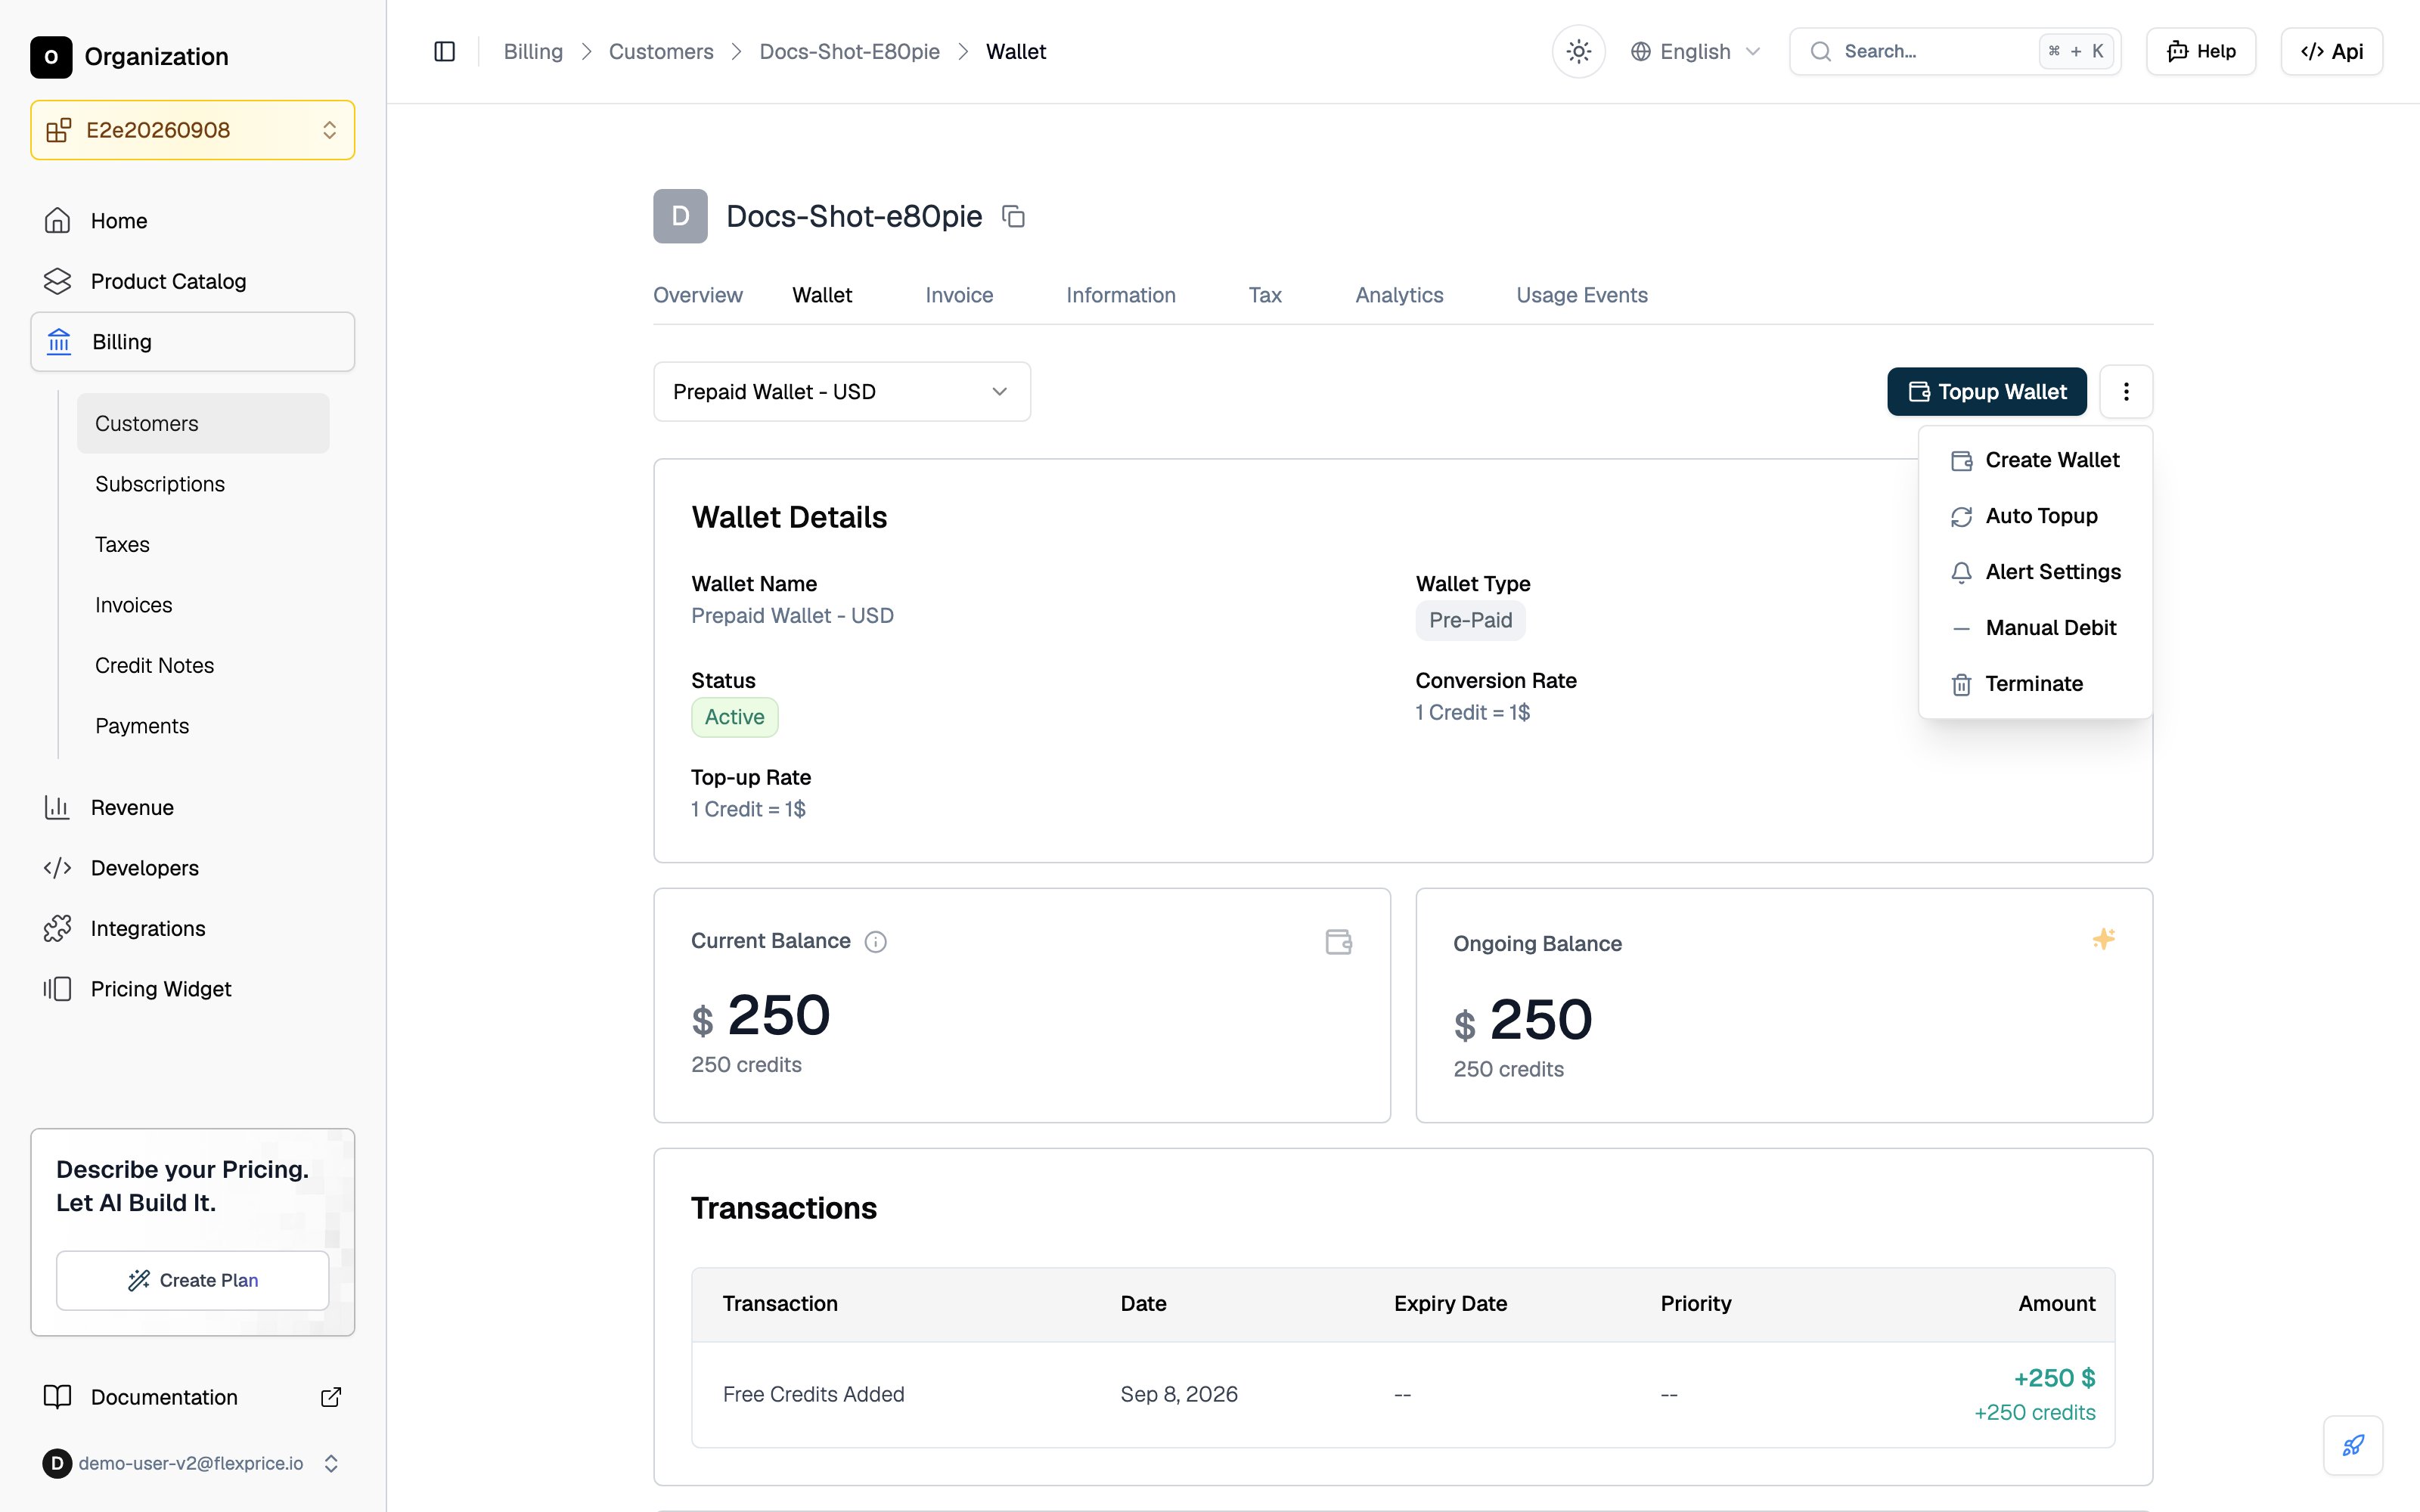Click the sparkle icon in Ongoing Balance card

tap(2103, 939)
